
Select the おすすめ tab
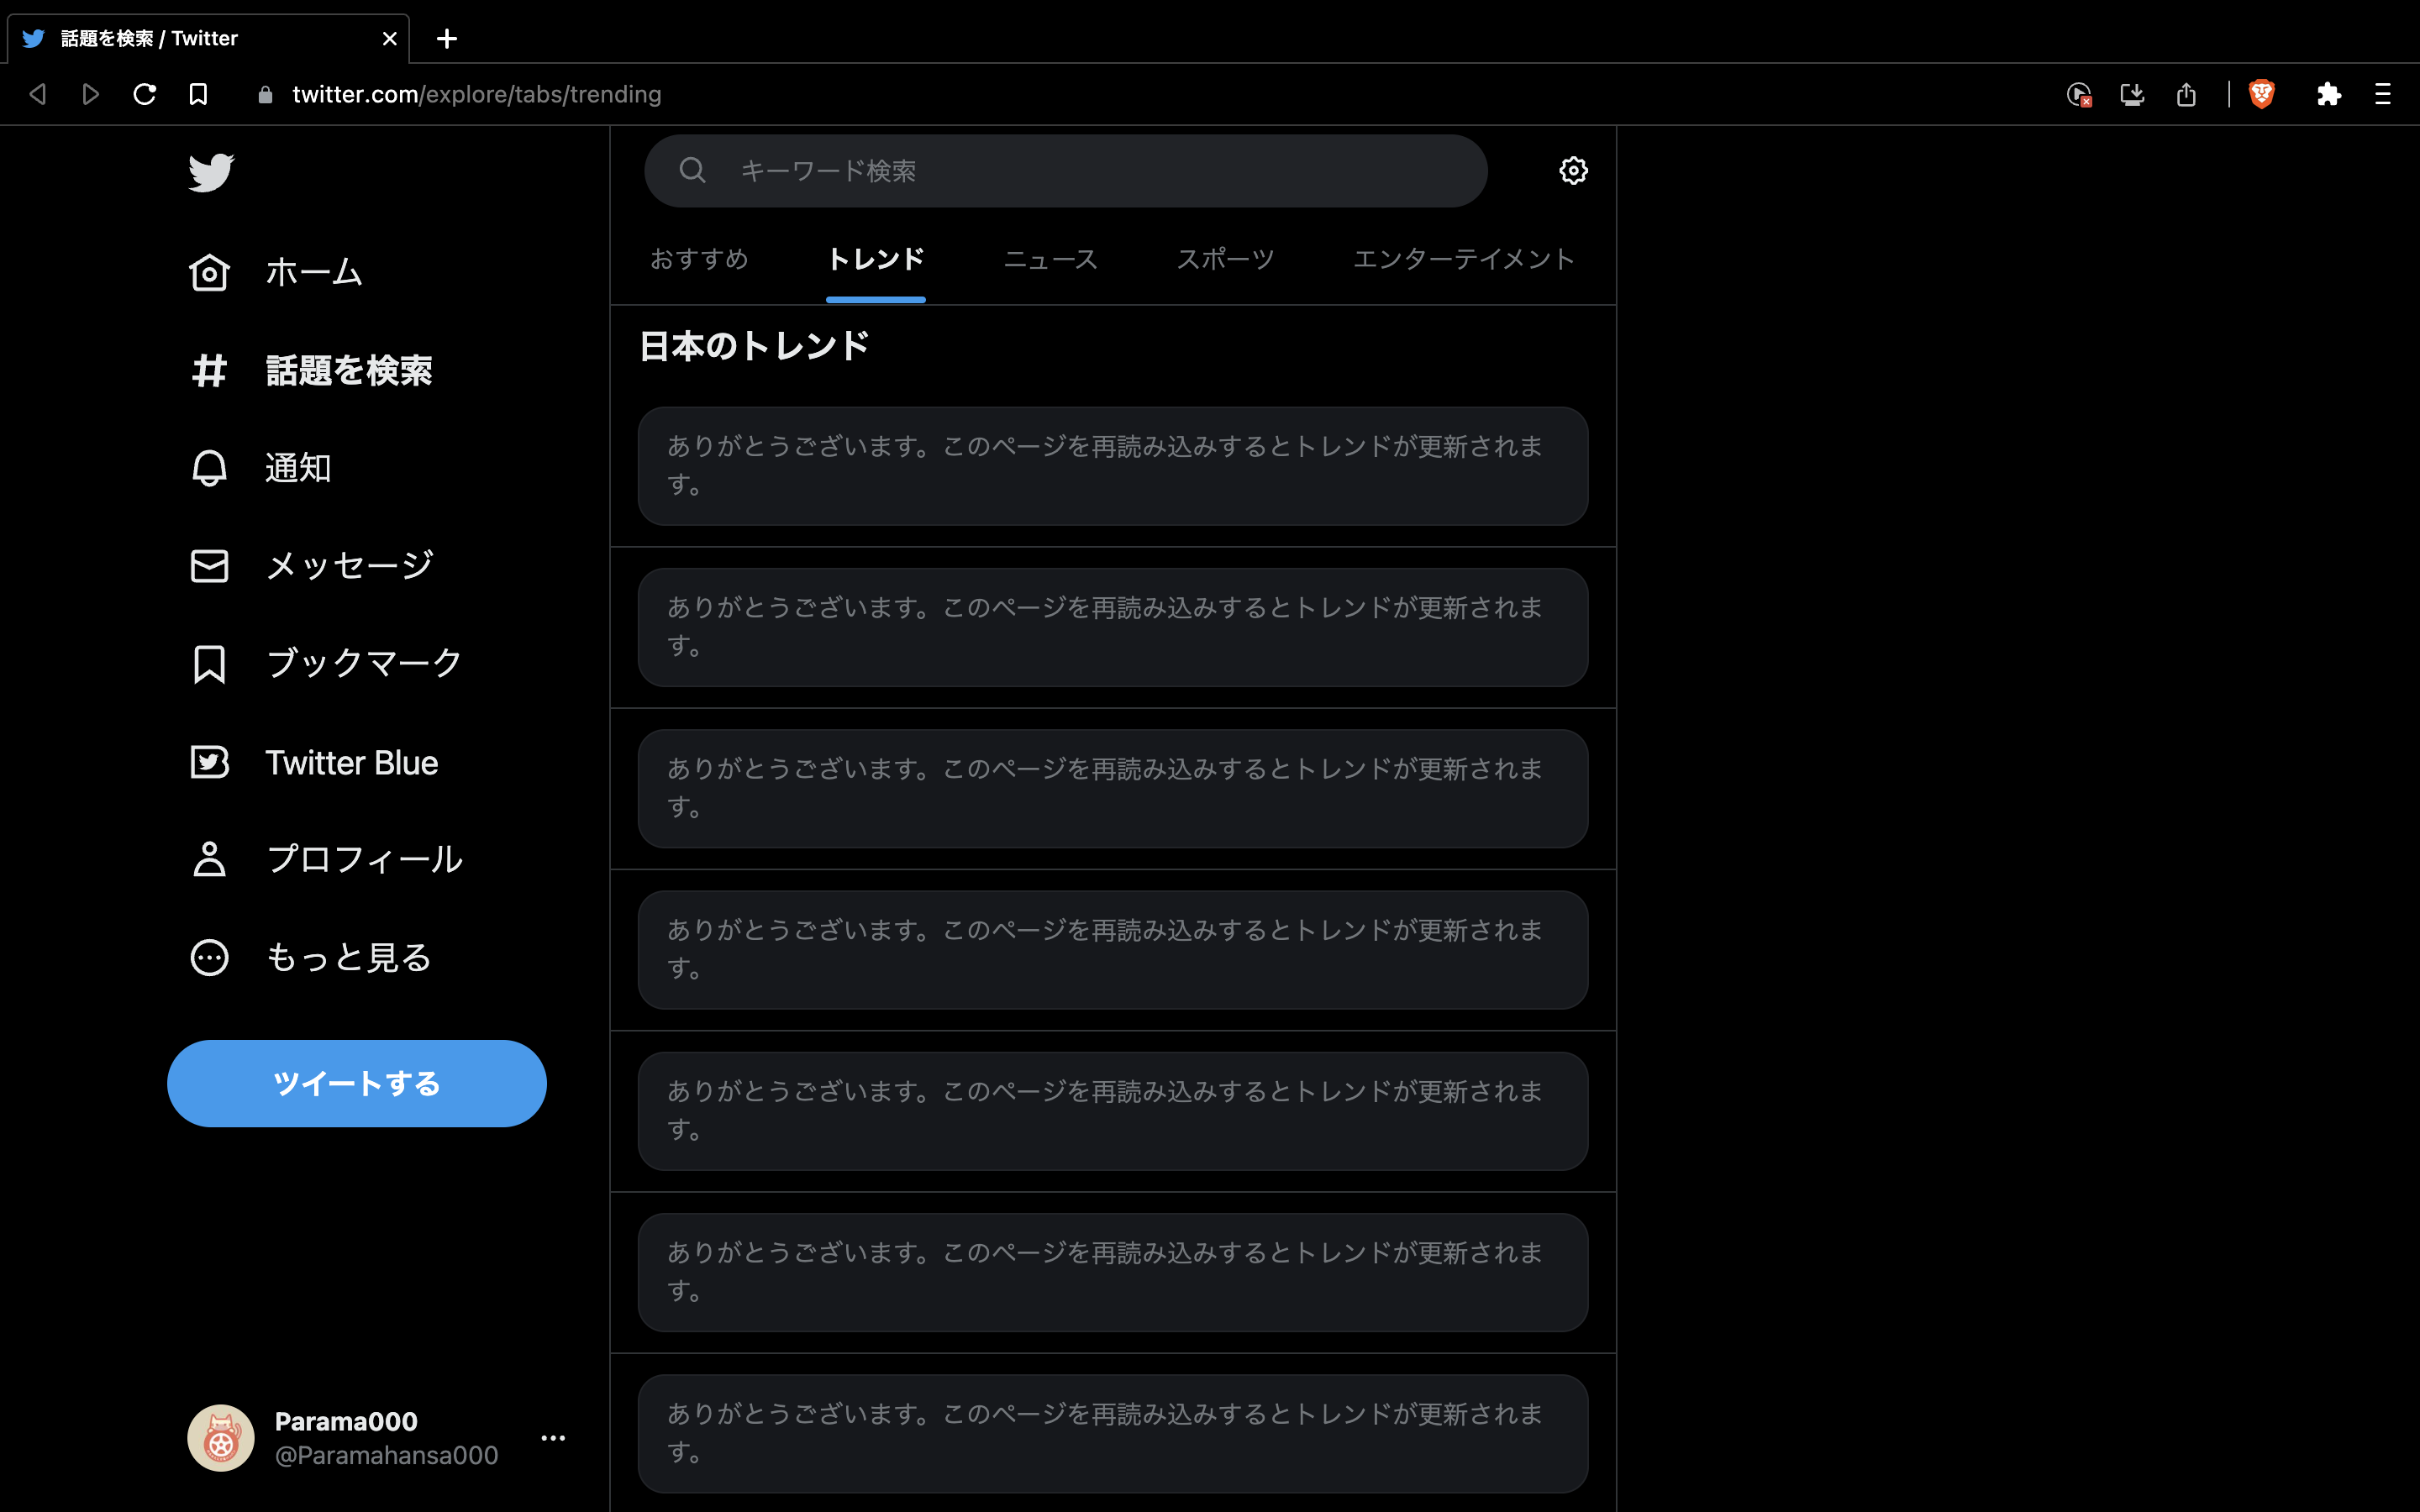click(x=699, y=259)
